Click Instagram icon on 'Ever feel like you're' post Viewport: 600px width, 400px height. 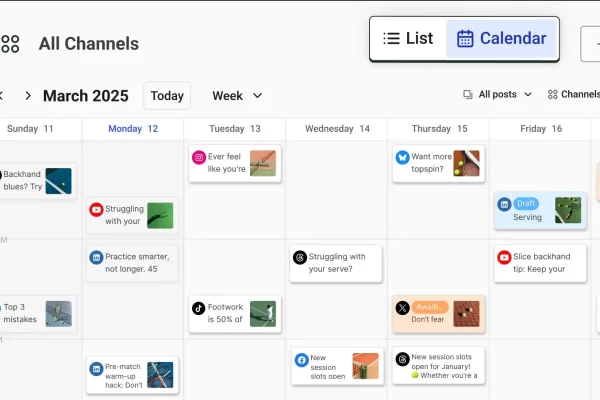click(199, 157)
